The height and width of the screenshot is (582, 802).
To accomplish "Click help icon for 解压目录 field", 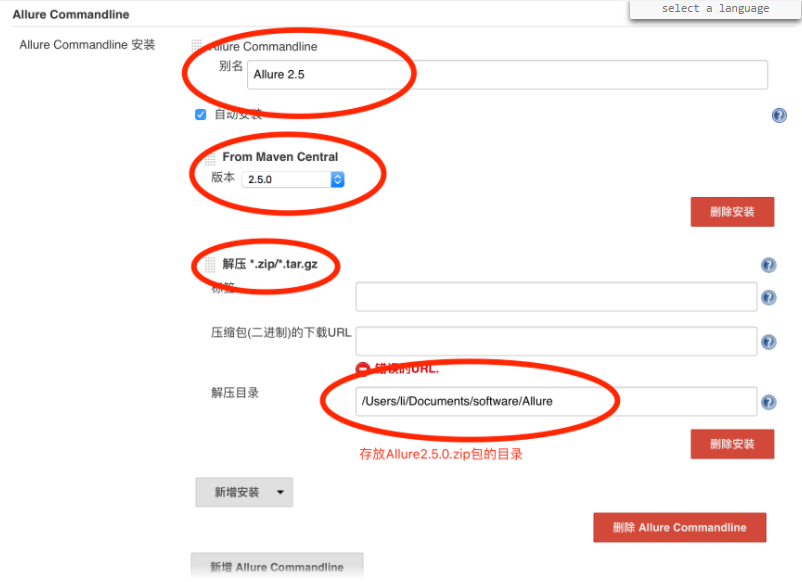I will click(x=769, y=402).
